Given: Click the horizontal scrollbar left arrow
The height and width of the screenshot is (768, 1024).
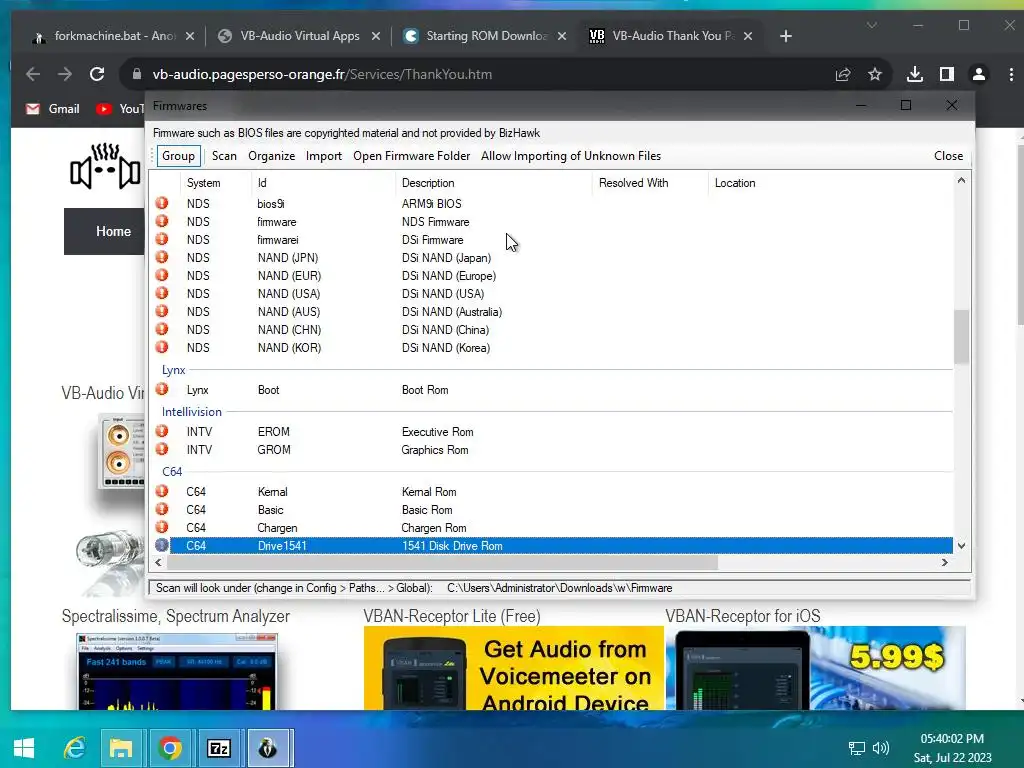Looking at the screenshot, I should point(158,562).
